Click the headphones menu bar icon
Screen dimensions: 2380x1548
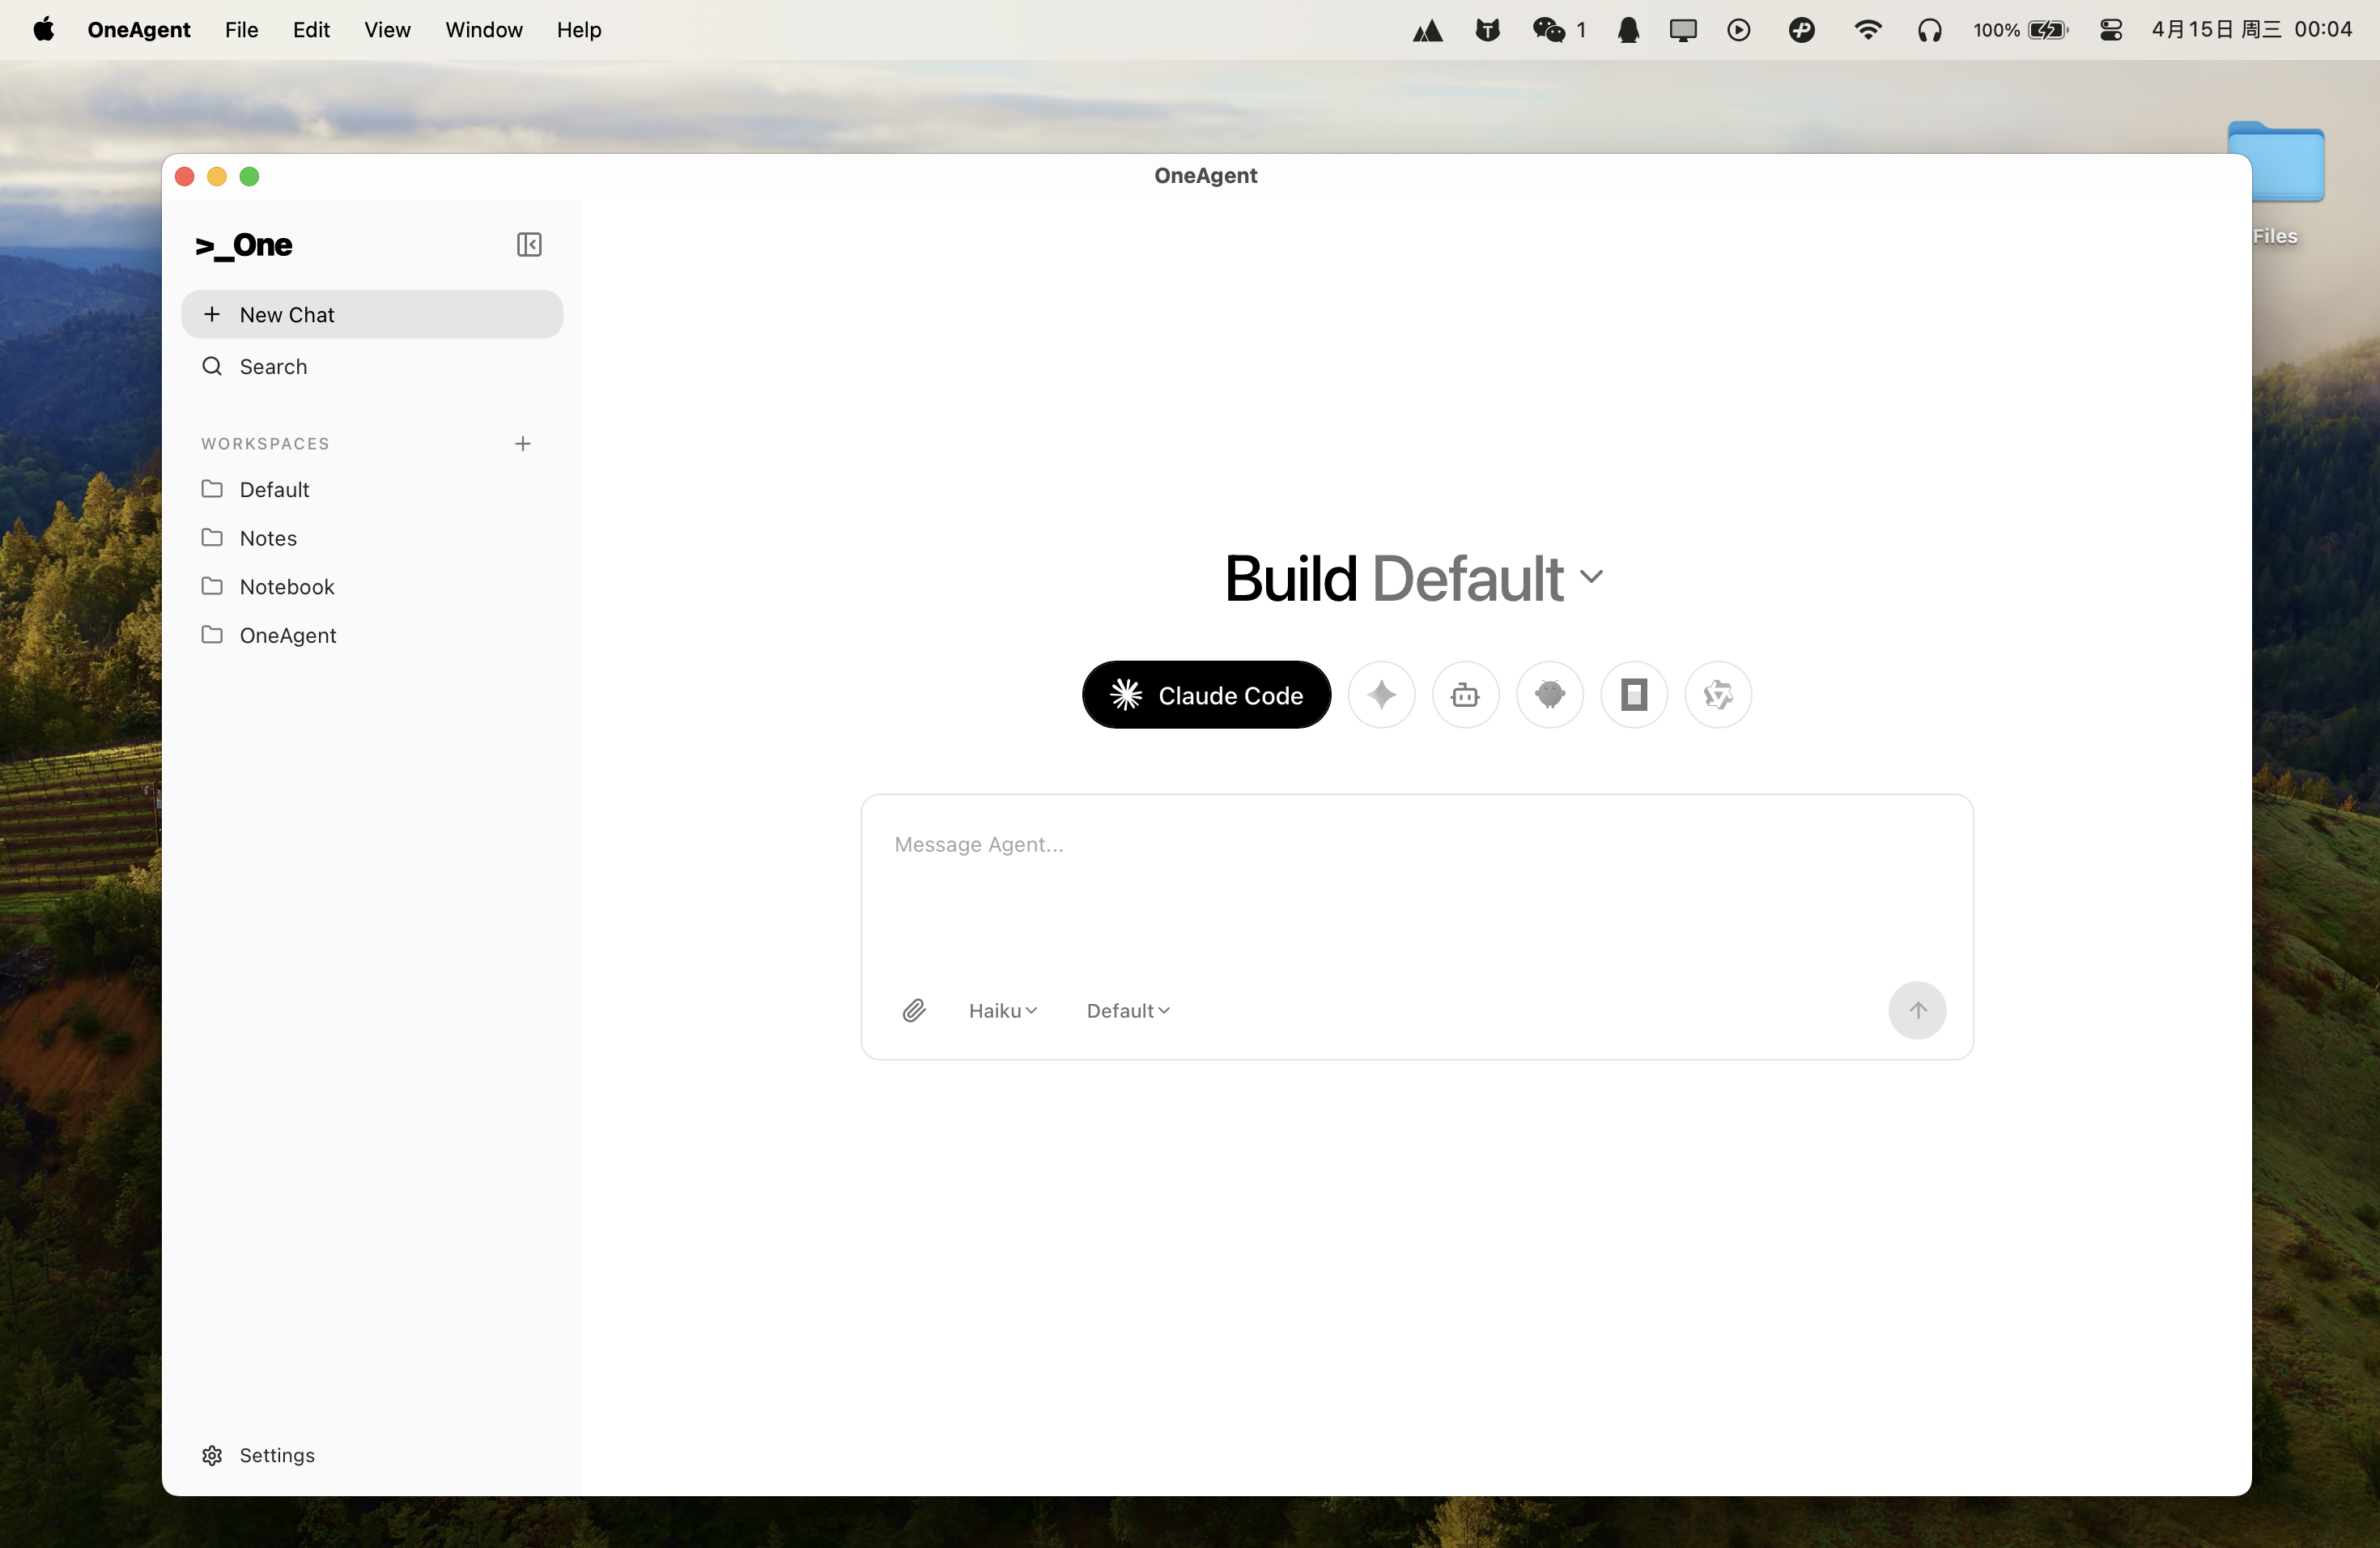point(1929,30)
